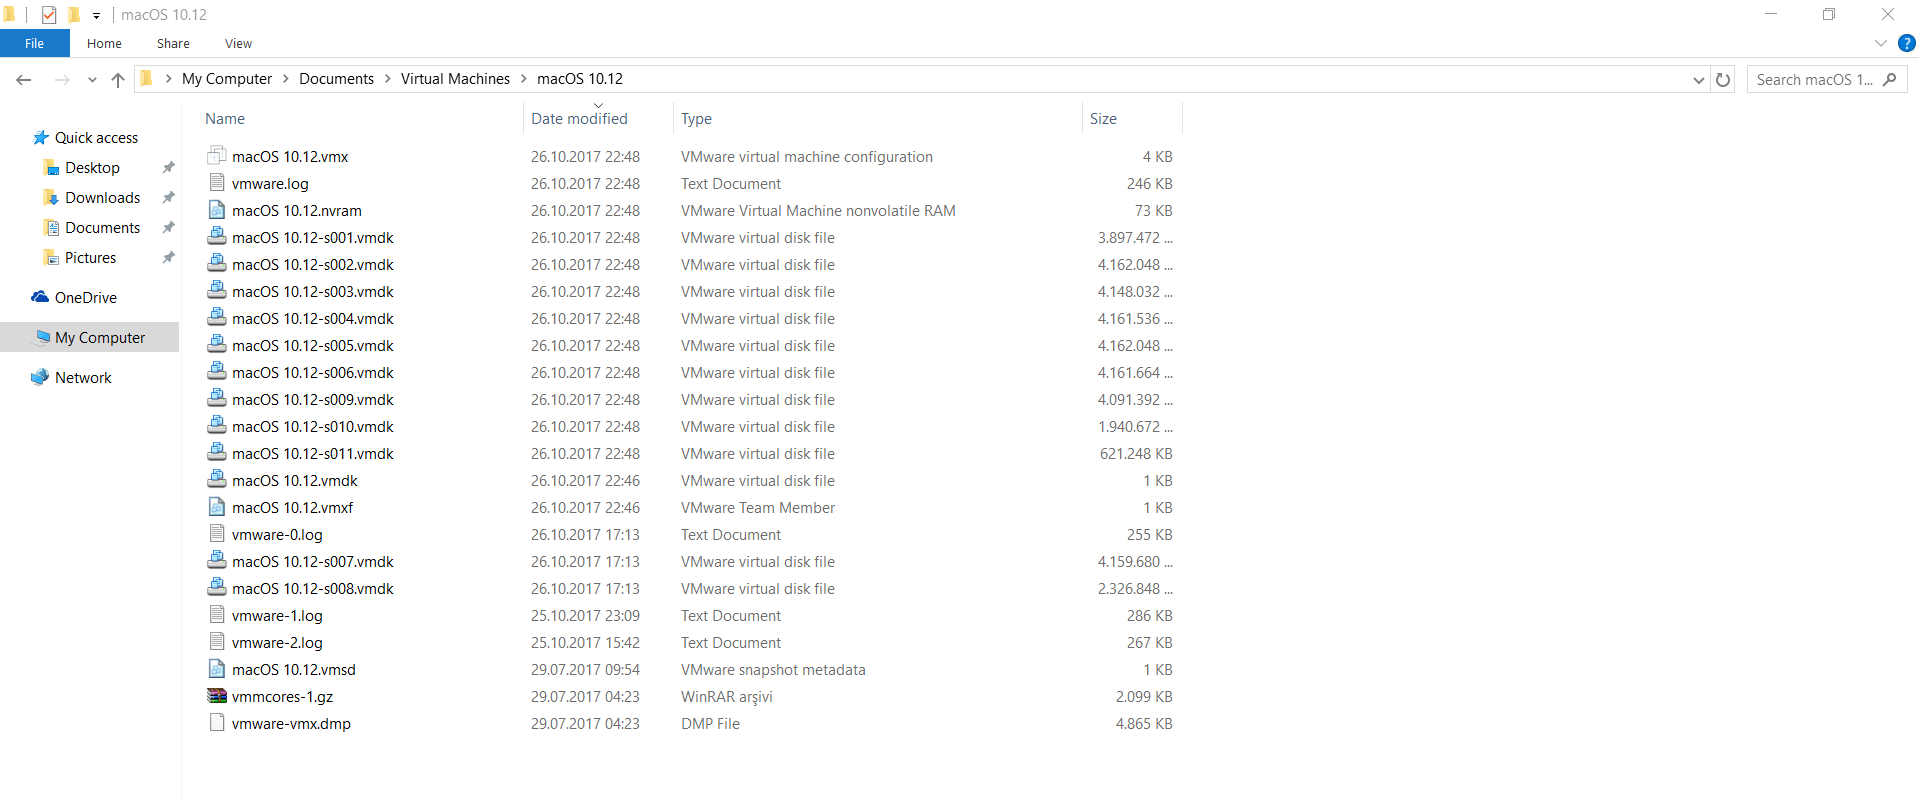
Task: Click the macOS 10.12-s008.vmdk disk icon
Action: coord(217,587)
